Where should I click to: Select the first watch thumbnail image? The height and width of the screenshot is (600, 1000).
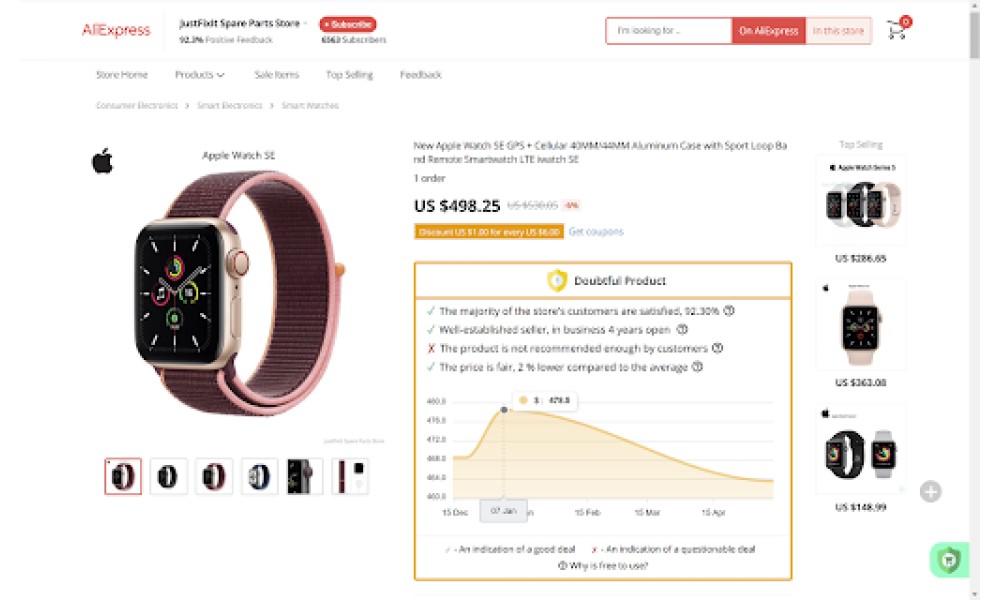click(x=123, y=476)
